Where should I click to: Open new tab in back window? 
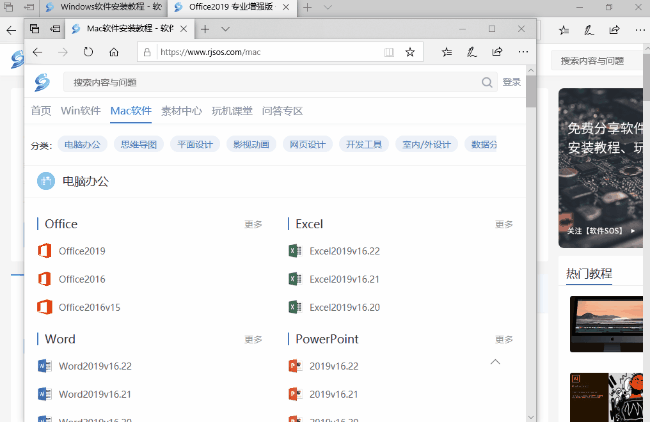click(307, 7)
